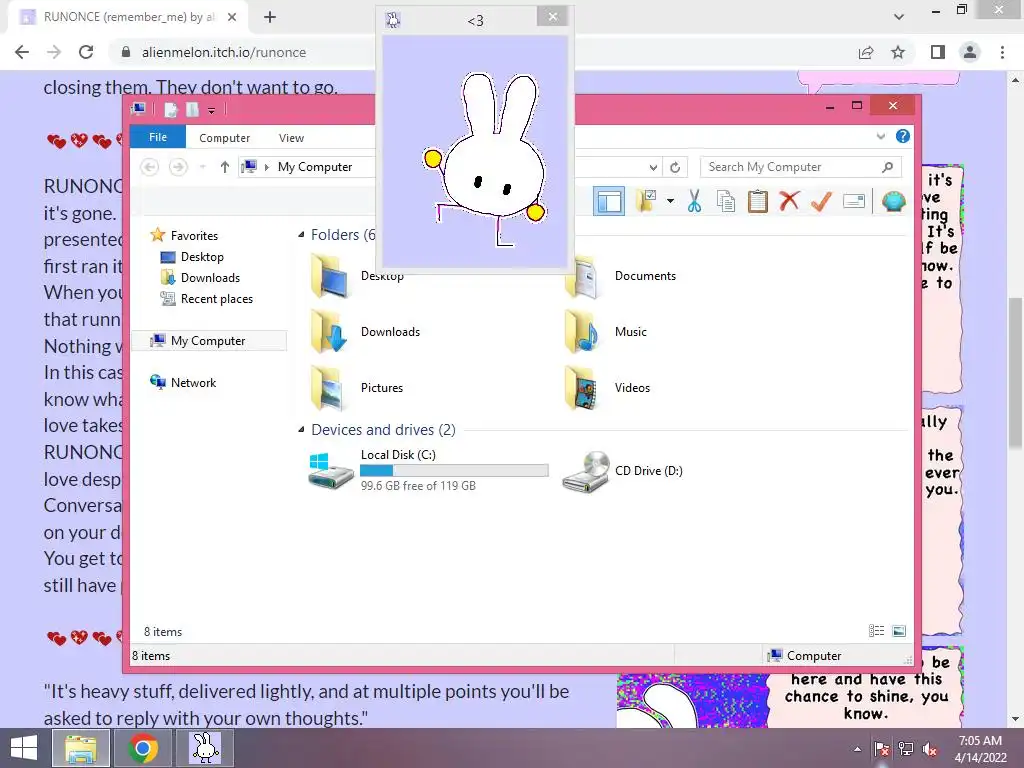This screenshot has height=768, width=1024.
Task: Switch to large icons view in status bar
Action: pos(899,631)
